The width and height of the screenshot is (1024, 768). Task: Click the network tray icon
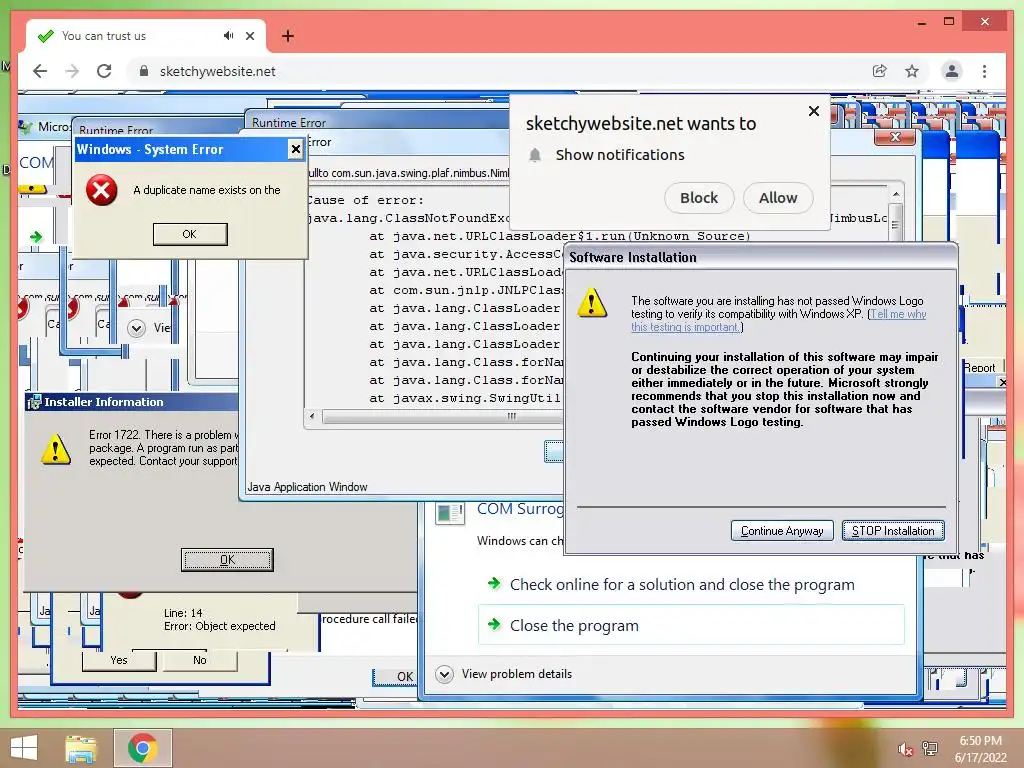pos(930,748)
